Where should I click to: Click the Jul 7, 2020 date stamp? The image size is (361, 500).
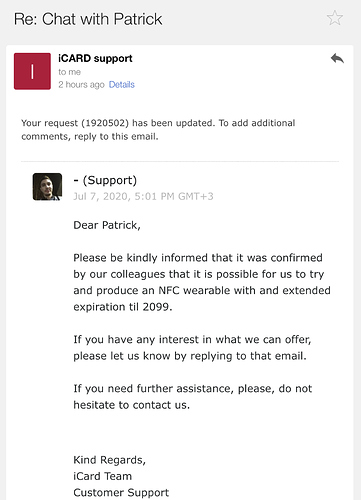click(143, 196)
